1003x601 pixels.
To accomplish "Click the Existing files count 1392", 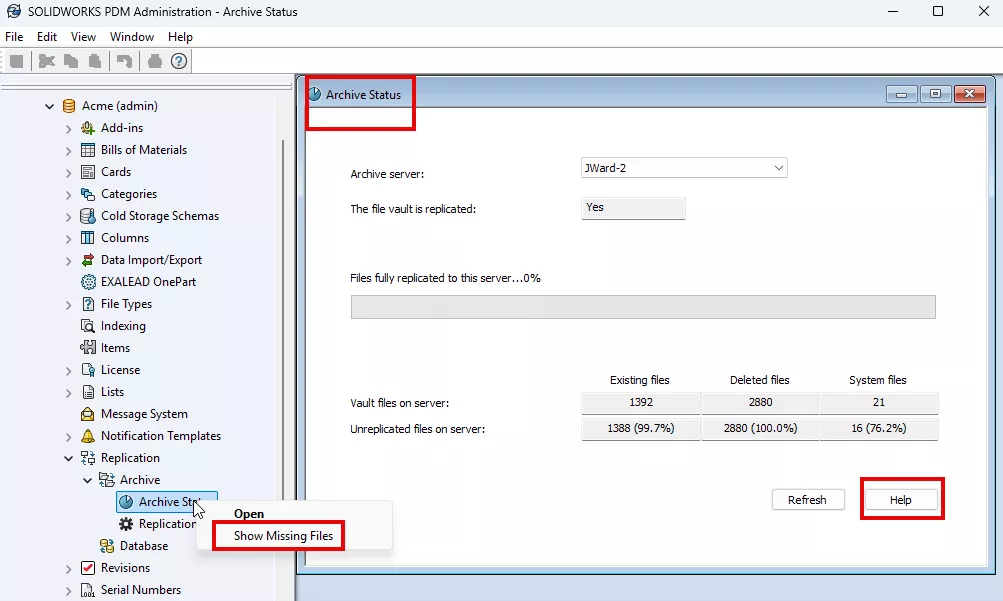I will point(641,403).
